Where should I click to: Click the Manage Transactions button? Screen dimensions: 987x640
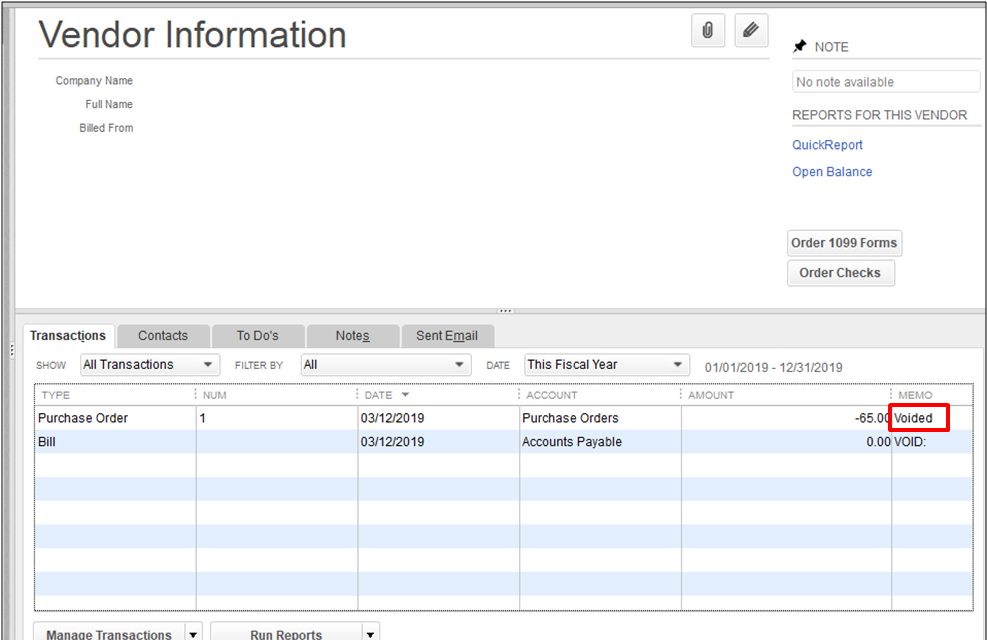pos(109,632)
